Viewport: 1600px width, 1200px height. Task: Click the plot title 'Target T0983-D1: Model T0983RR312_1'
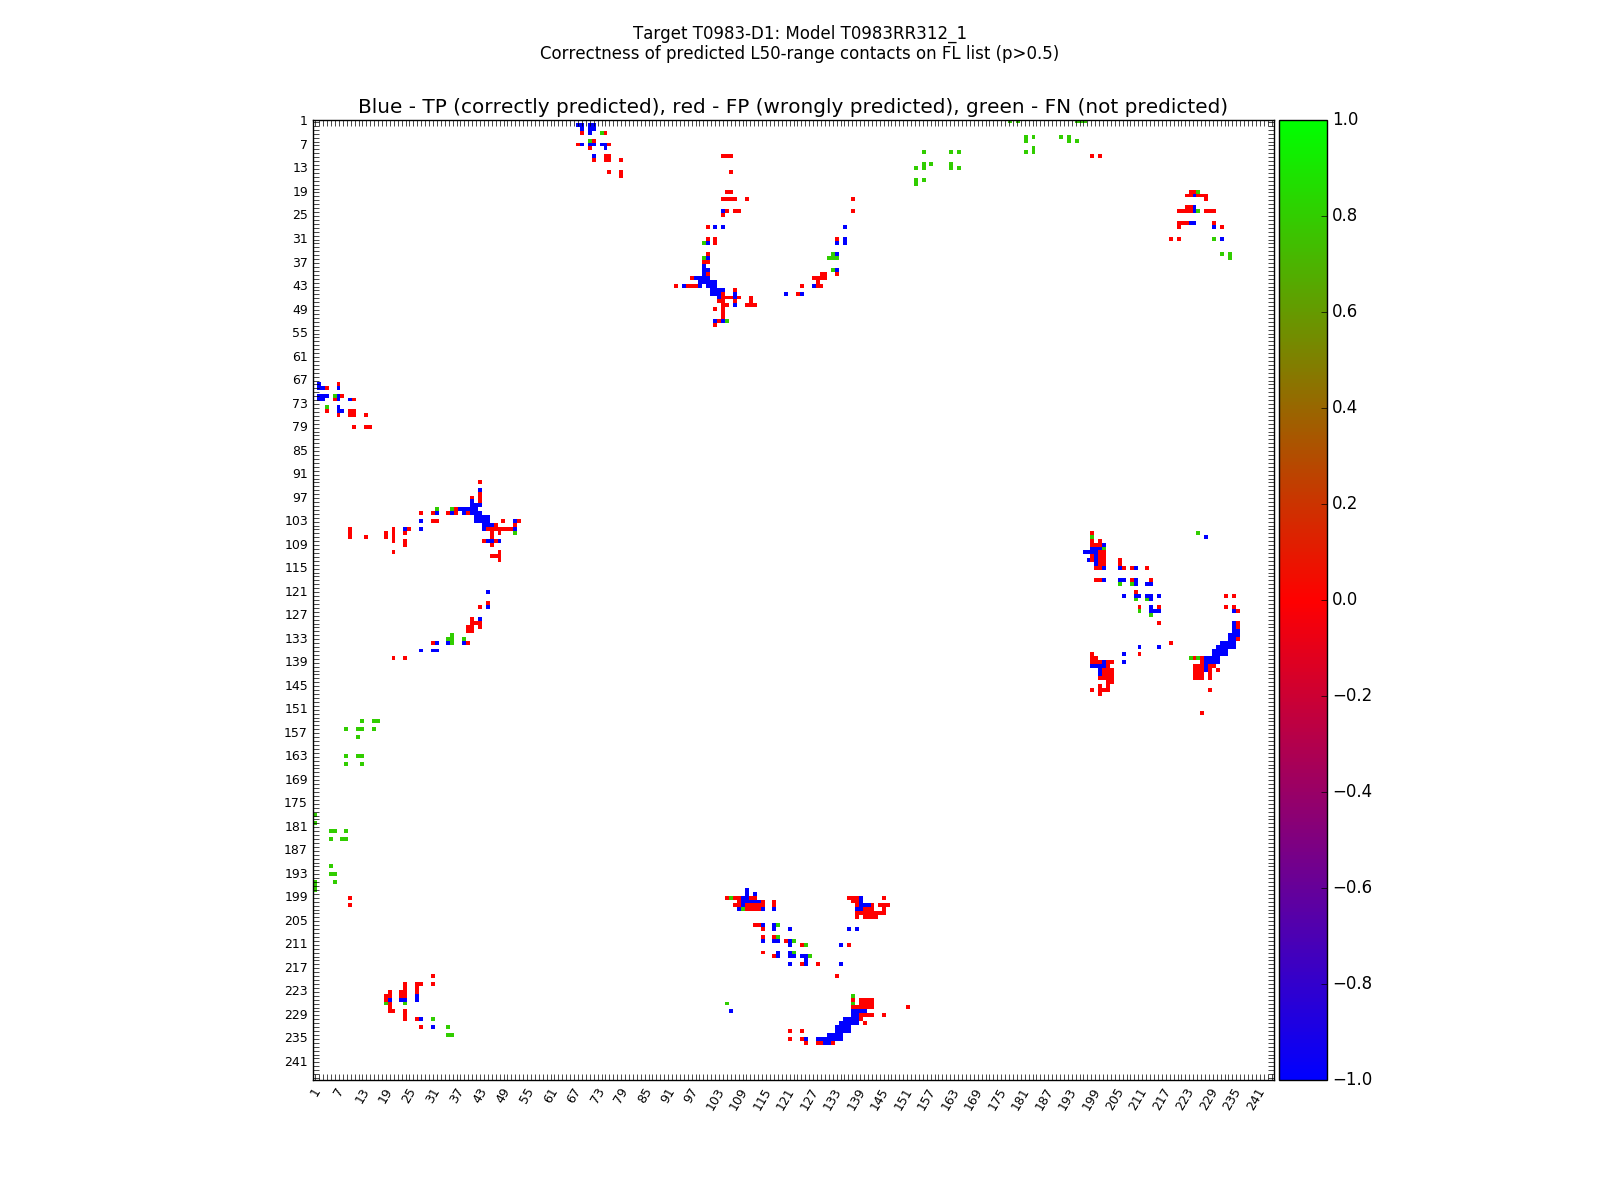point(799,33)
